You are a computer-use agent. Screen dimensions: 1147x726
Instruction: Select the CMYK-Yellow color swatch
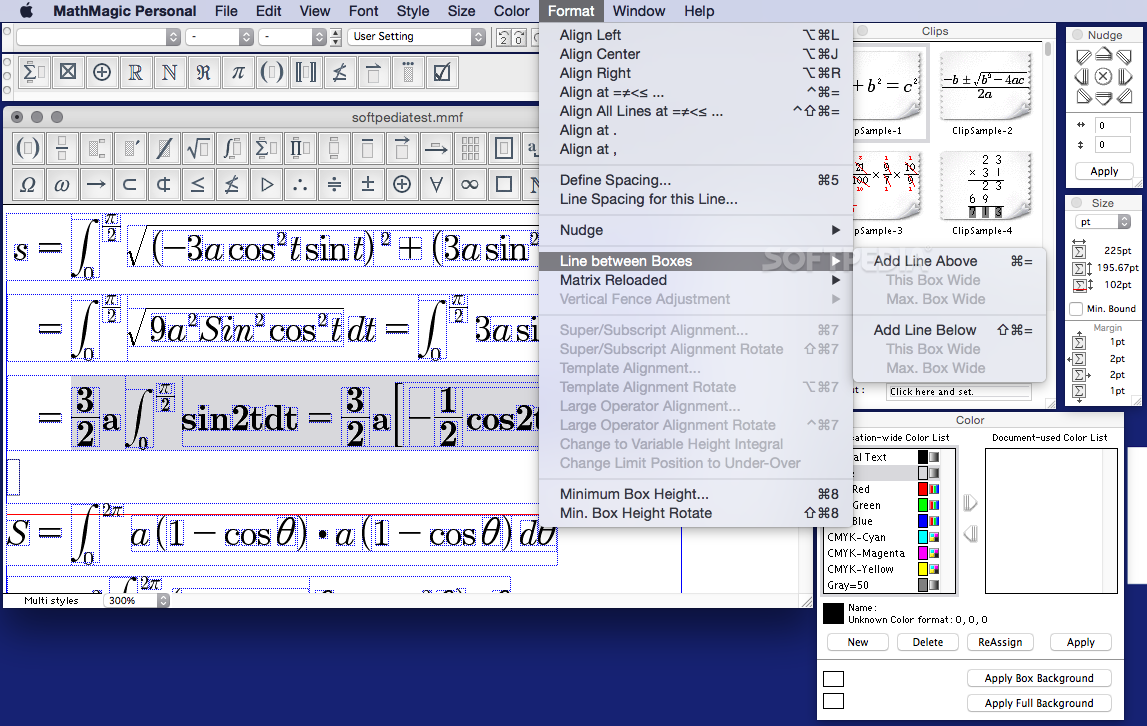[923, 569]
